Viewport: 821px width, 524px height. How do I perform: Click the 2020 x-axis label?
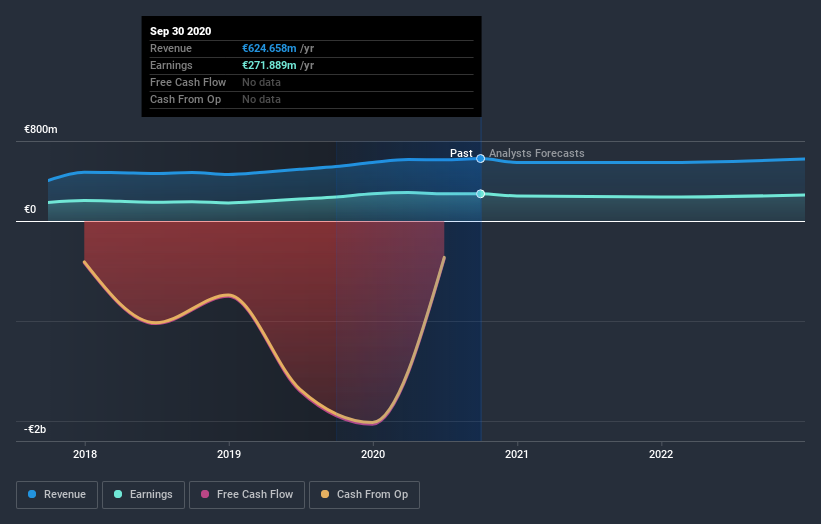tap(373, 454)
